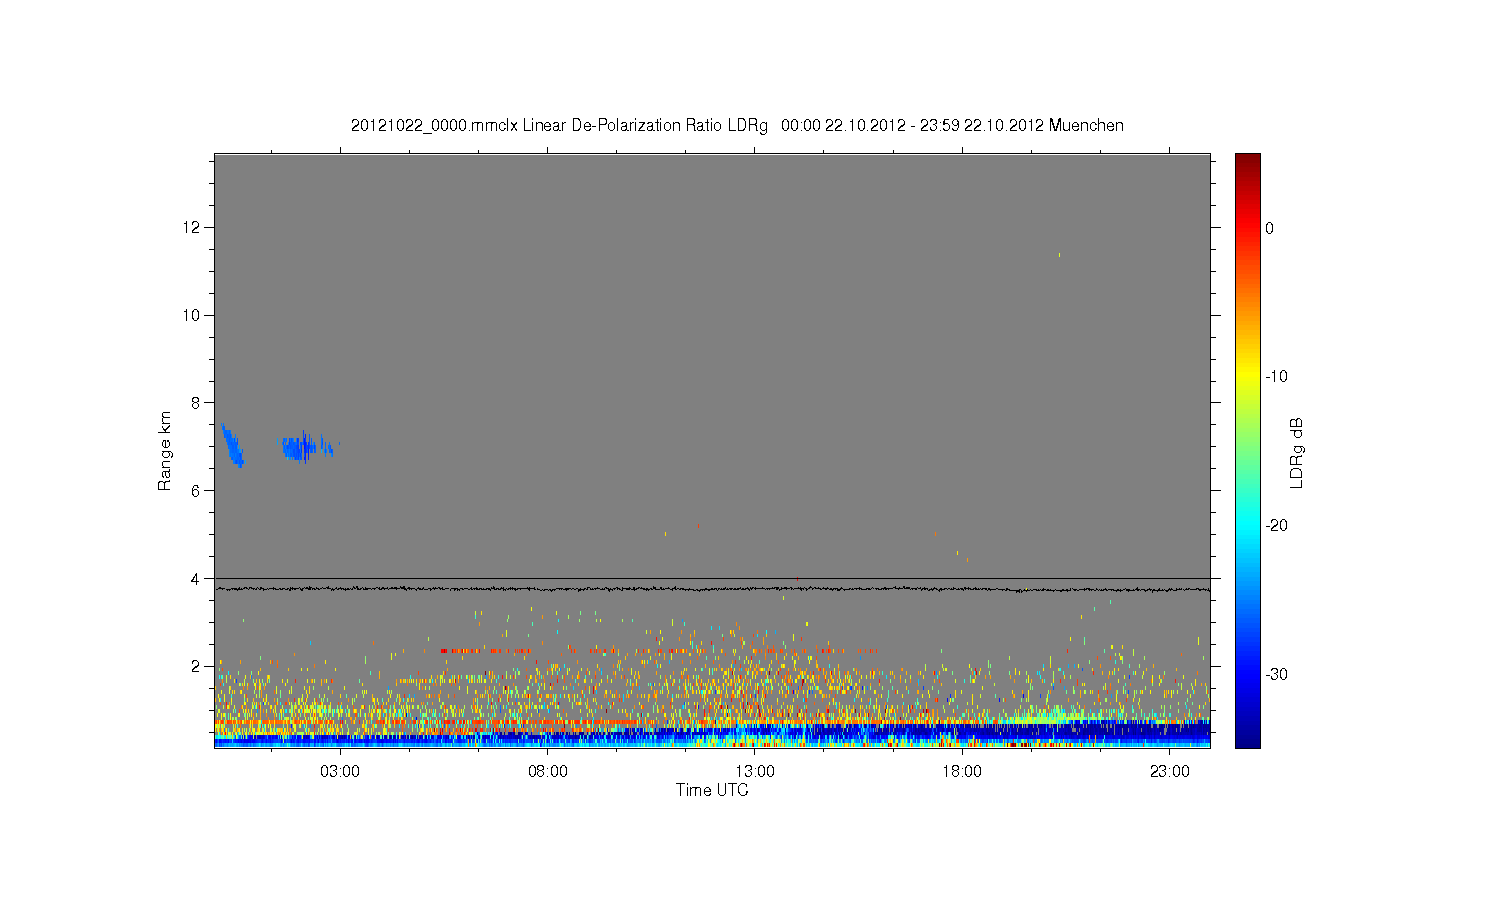The width and height of the screenshot is (1500, 900).
Task: Click the 18:00 time tick label
Action: tap(962, 772)
